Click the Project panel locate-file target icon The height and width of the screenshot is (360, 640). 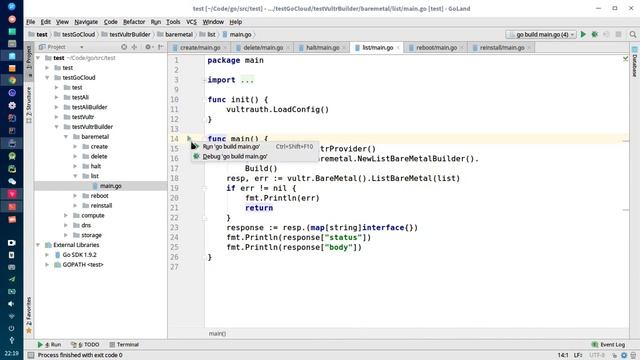pyautogui.click(x=124, y=47)
